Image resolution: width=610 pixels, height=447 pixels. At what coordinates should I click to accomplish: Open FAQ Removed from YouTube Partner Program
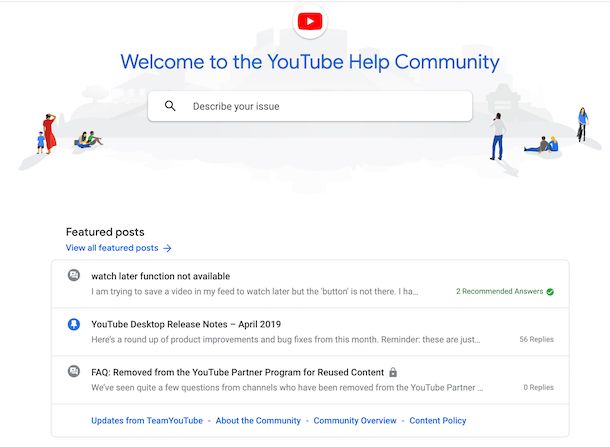(237, 372)
